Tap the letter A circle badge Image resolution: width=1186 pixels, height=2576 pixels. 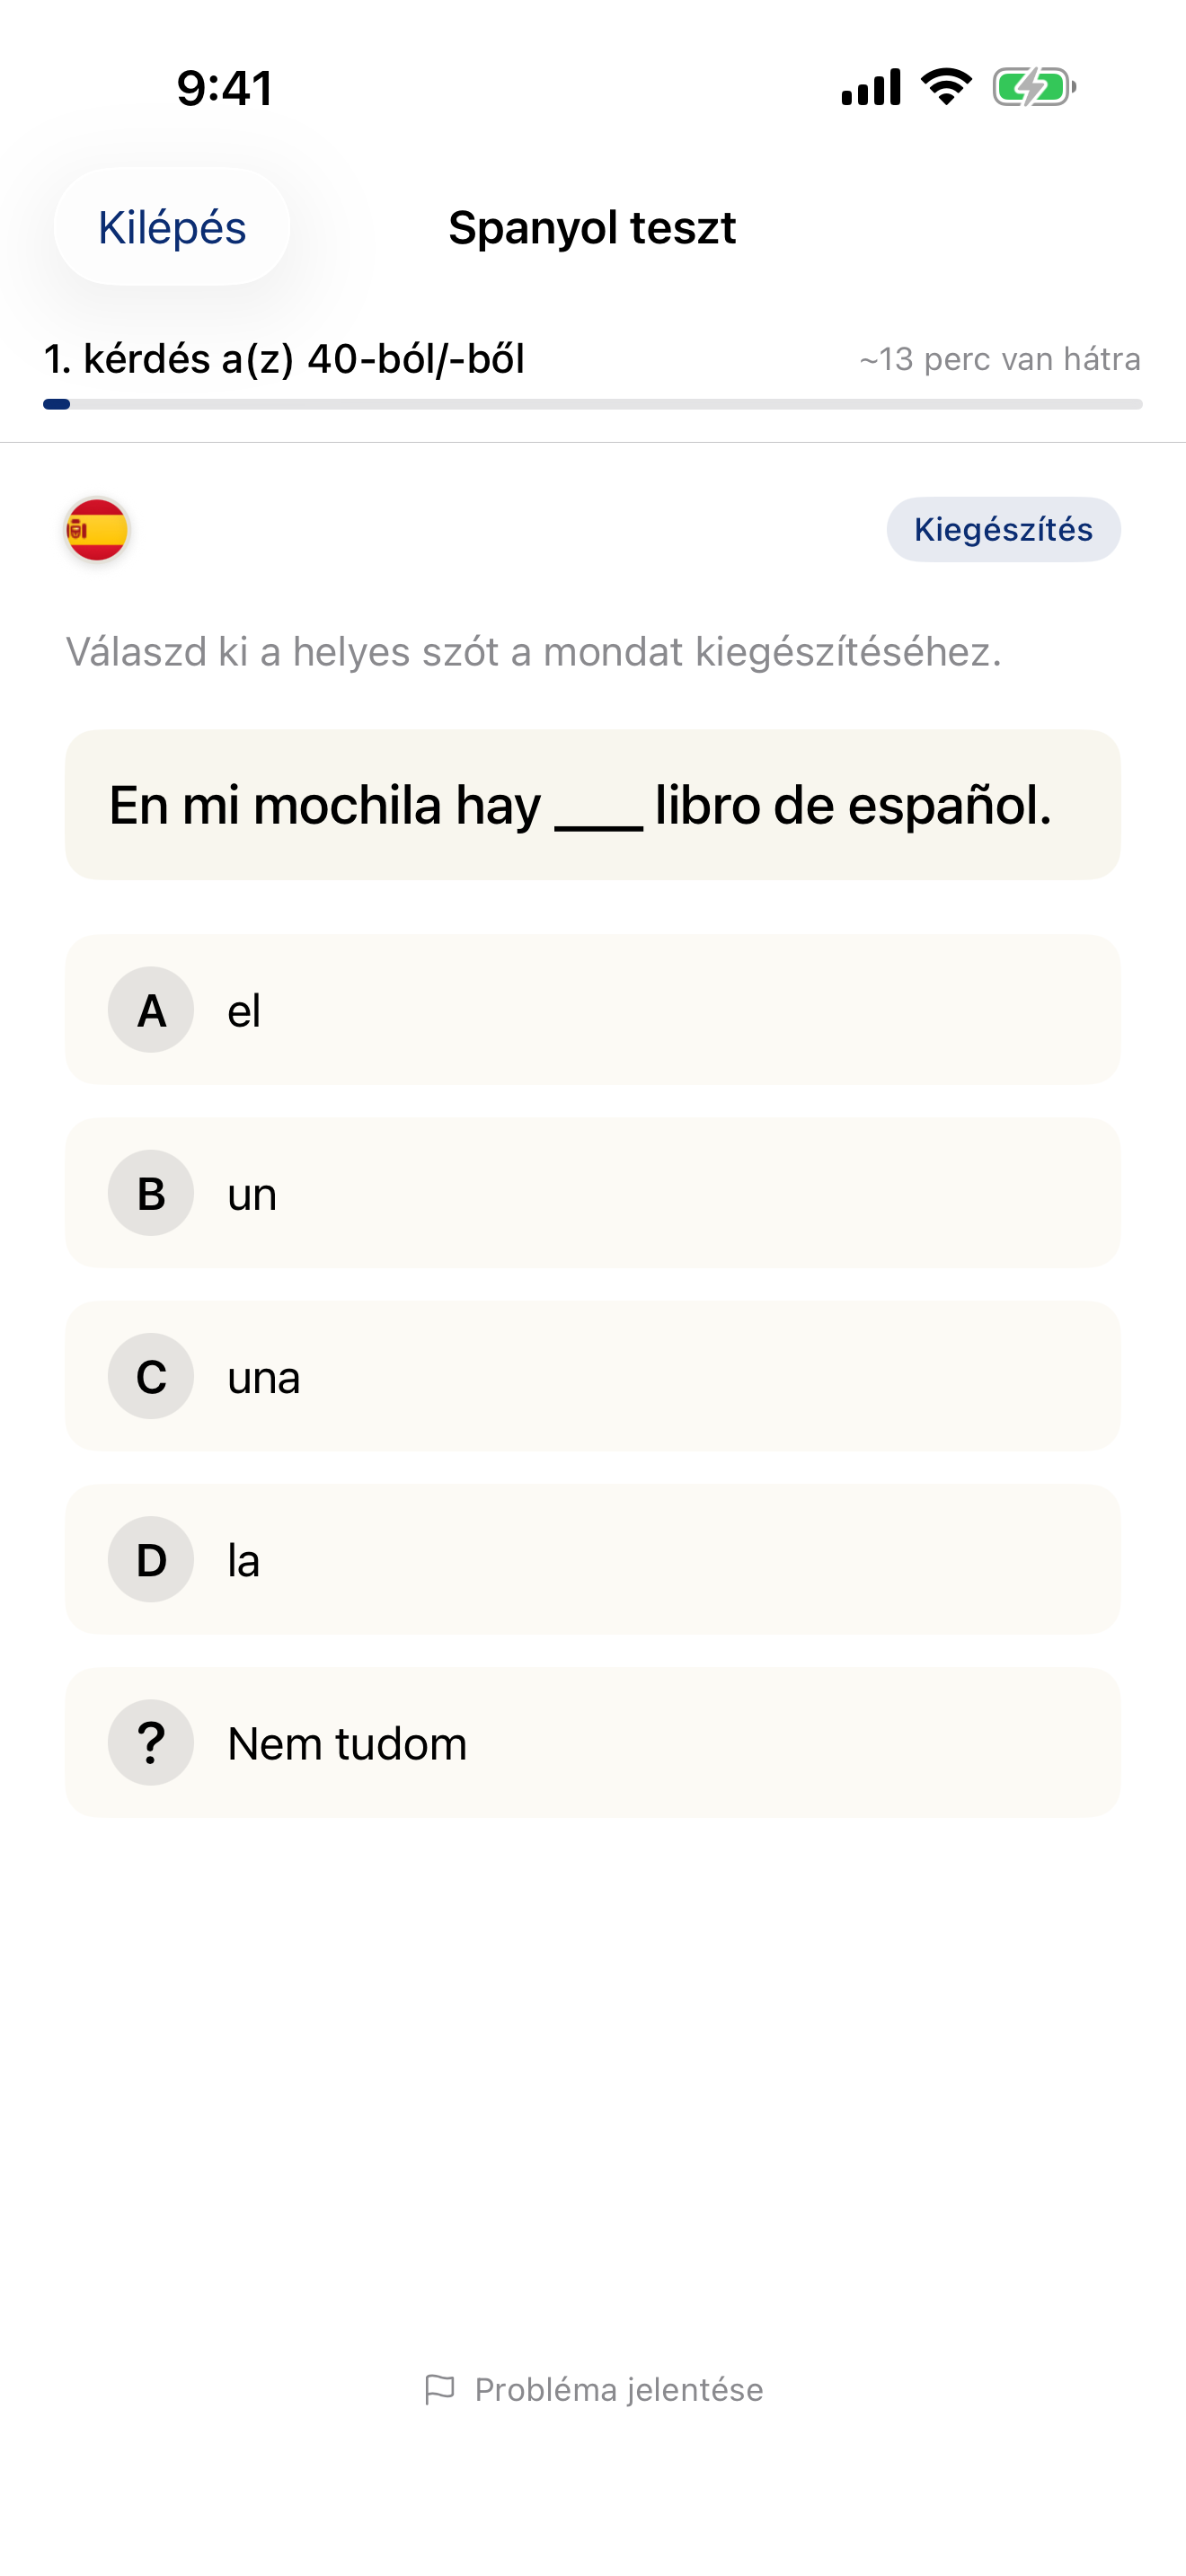click(151, 1010)
